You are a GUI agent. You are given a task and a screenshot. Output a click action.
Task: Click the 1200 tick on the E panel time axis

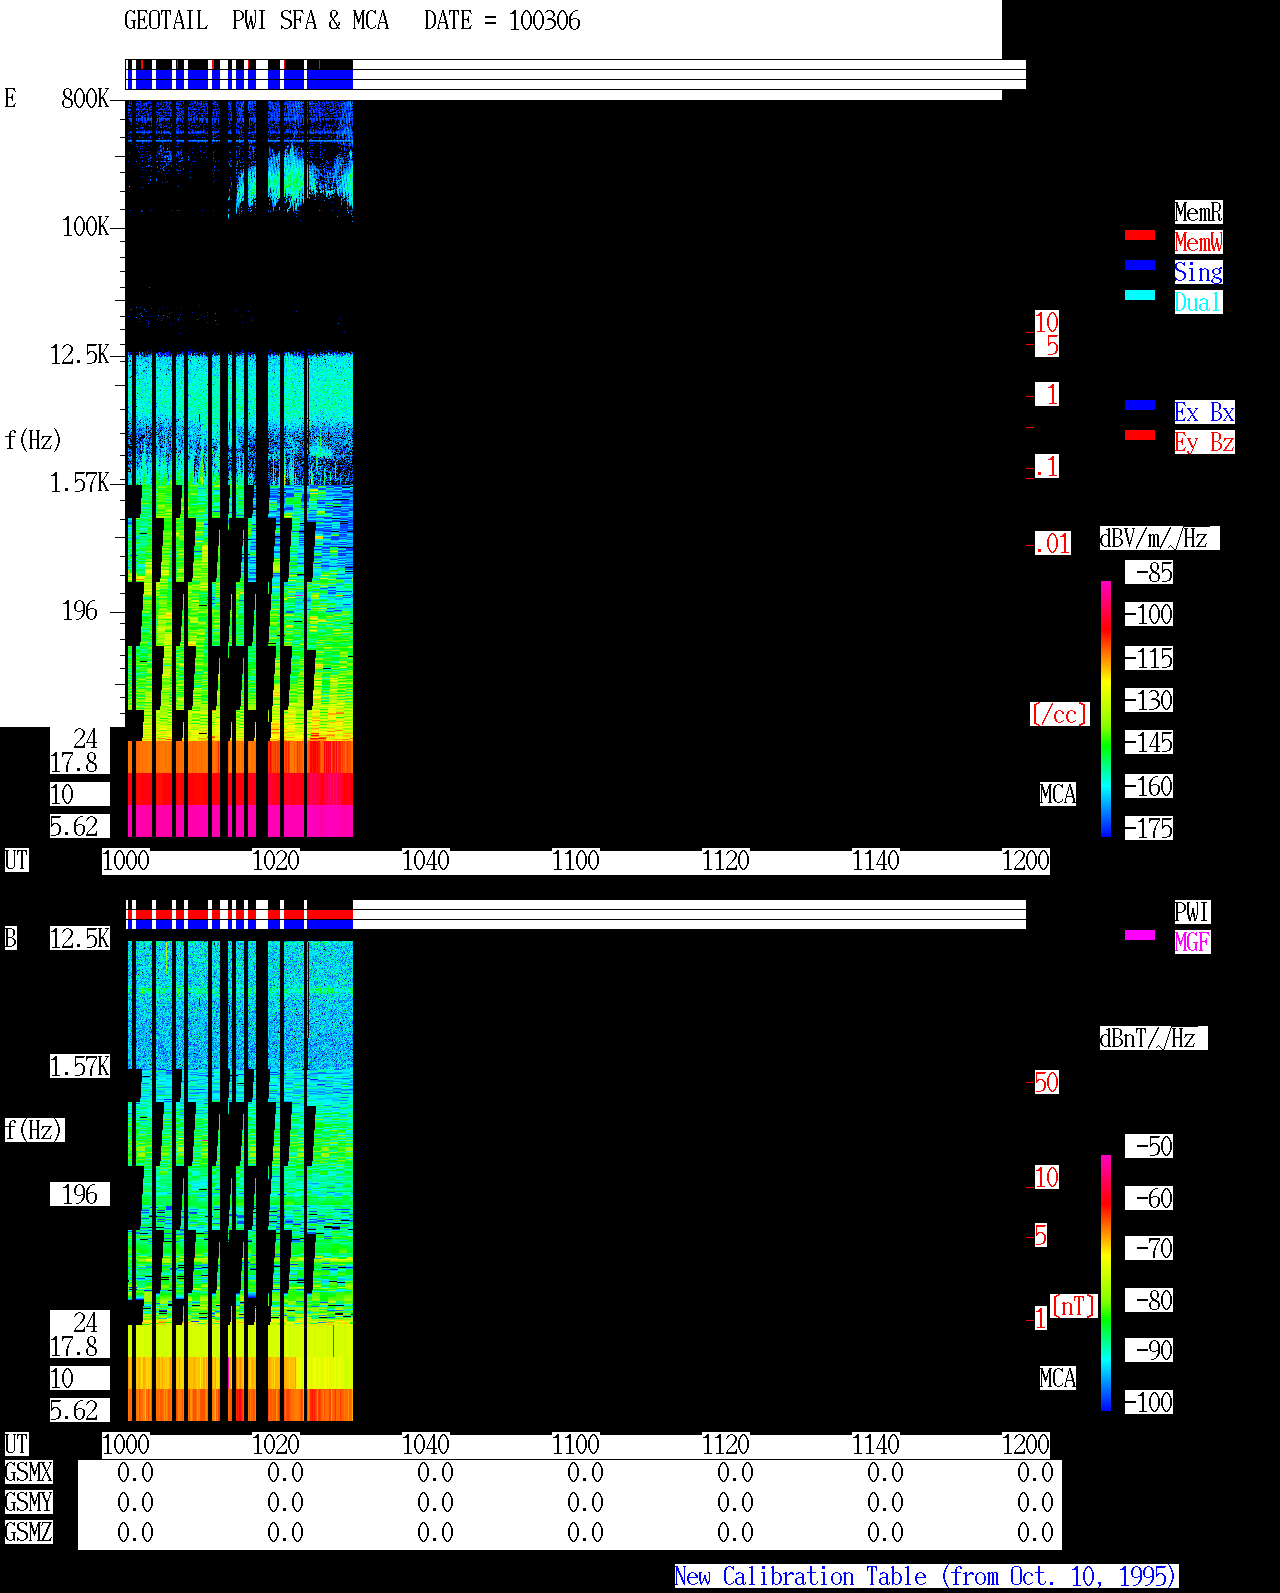(x=1026, y=861)
